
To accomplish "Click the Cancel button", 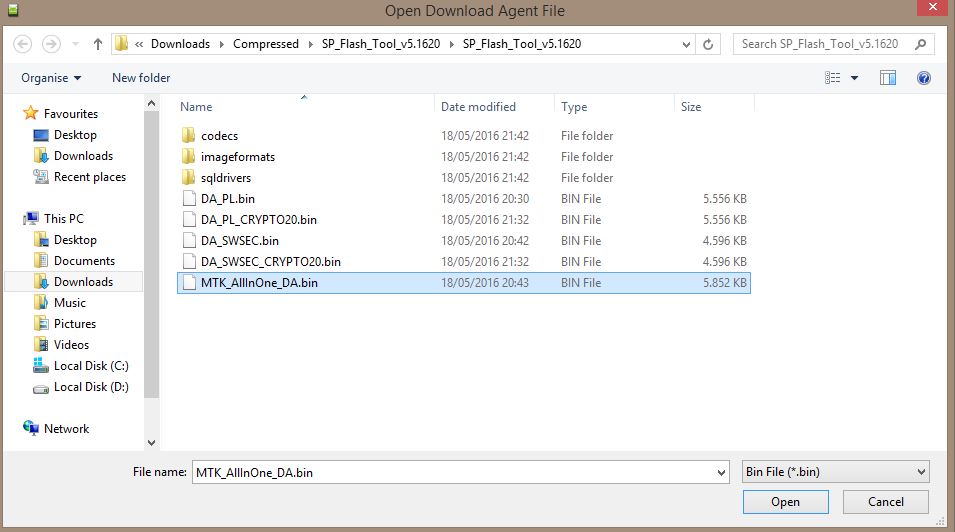I will point(886,502).
